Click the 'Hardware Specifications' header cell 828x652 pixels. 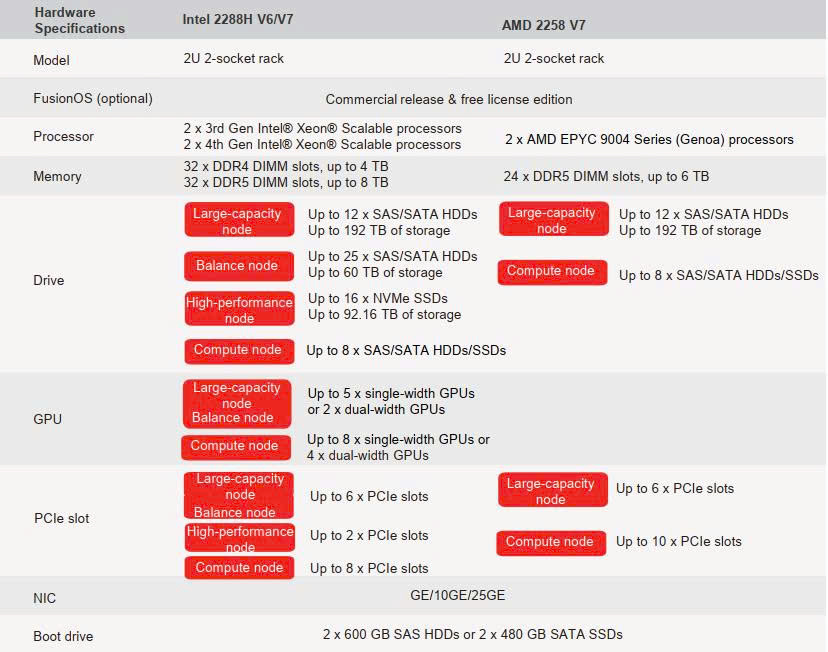(80, 20)
